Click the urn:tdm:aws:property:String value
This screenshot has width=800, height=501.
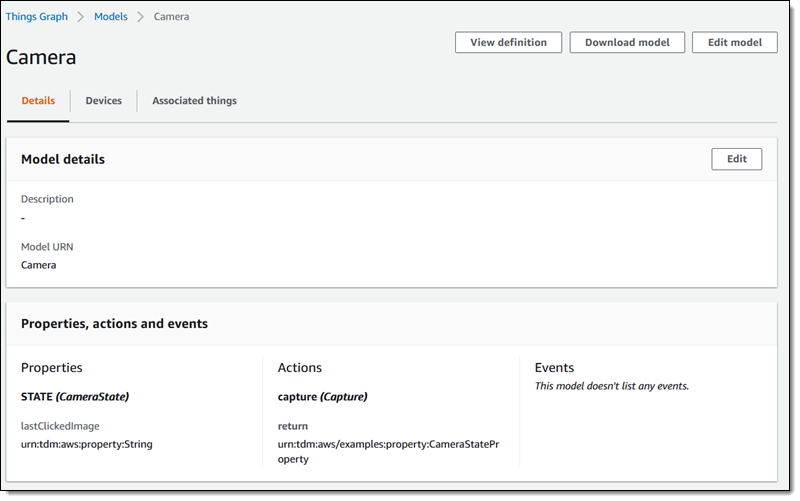click(x=87, y=444)
